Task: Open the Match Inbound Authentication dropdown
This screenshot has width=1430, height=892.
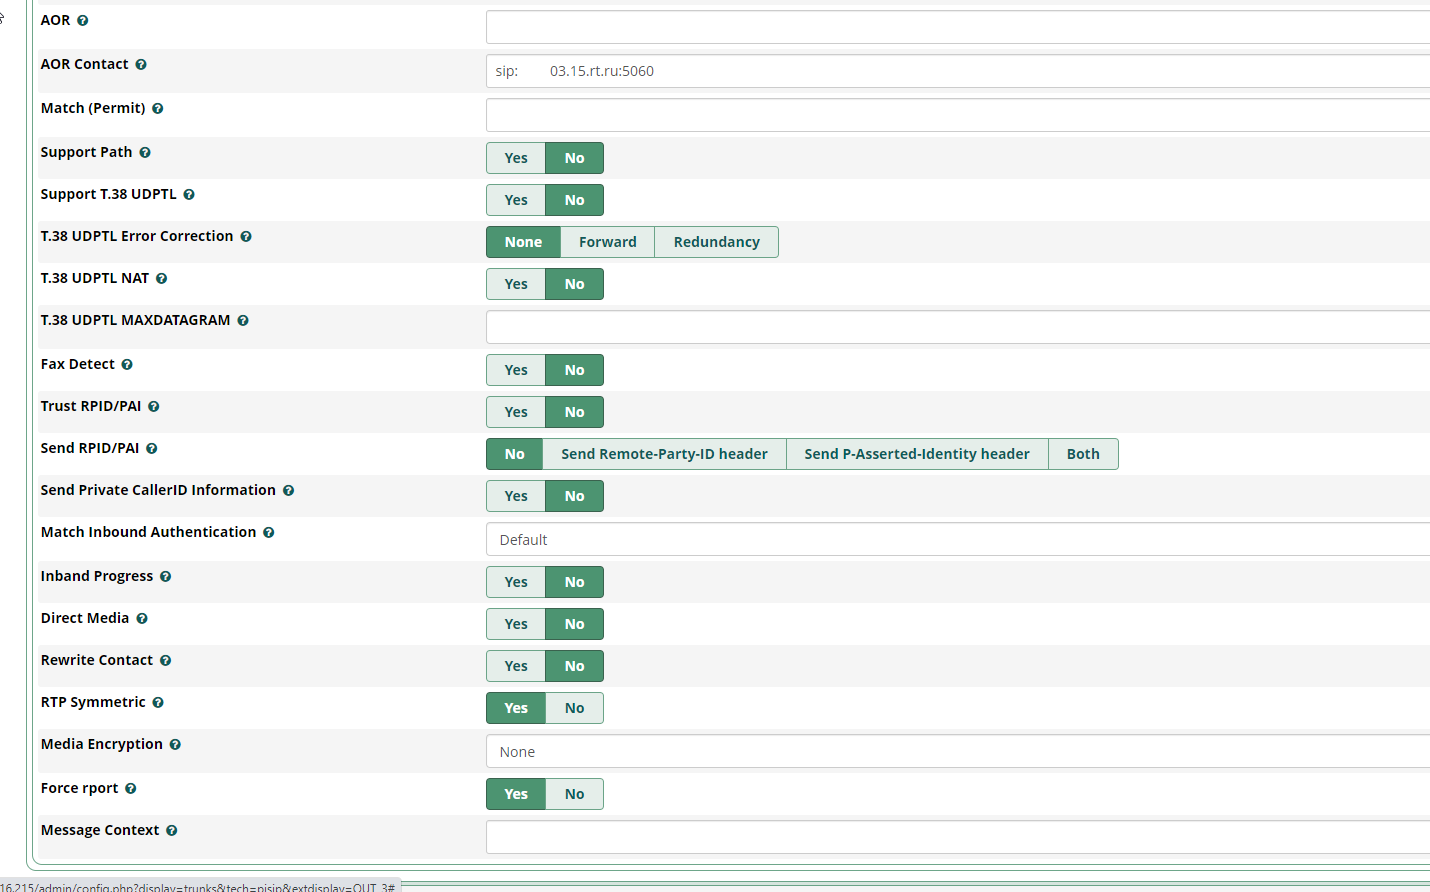Action: [x=958, y=540]
